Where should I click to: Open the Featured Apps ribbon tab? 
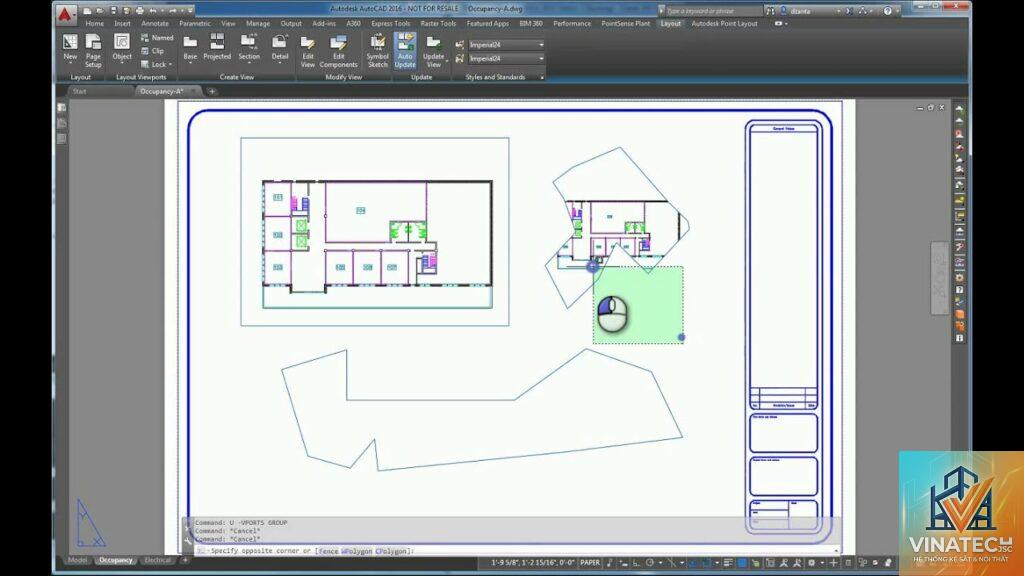(488, 24)
